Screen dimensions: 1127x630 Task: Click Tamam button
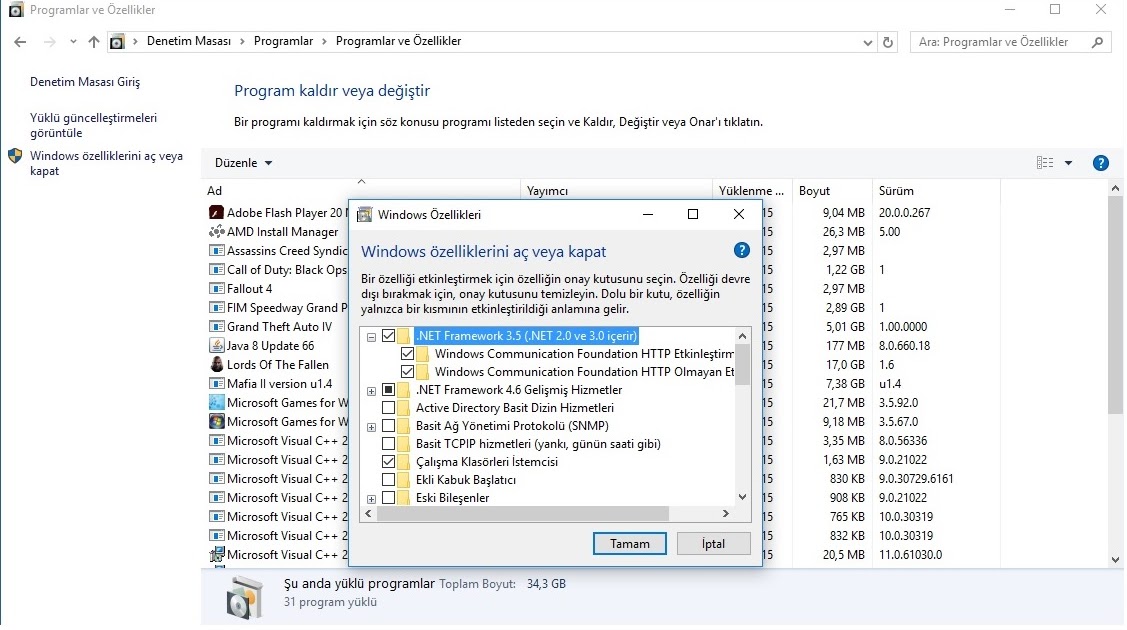630,544
